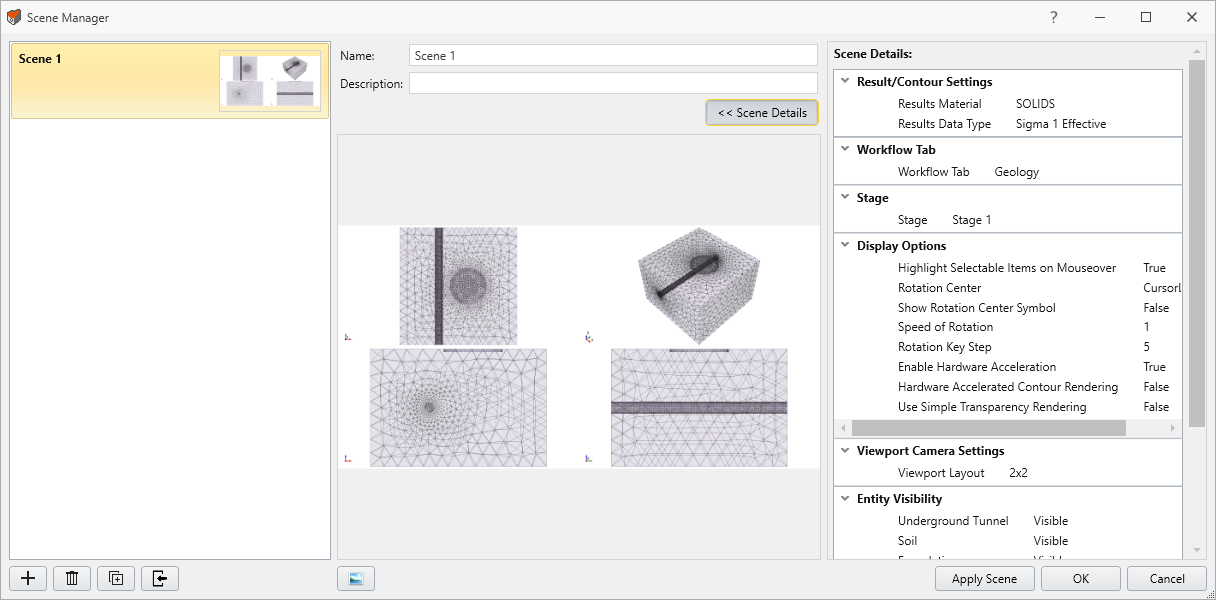
Task: Click the '<< Scene Details' button
Action: [x=762, y=113]
